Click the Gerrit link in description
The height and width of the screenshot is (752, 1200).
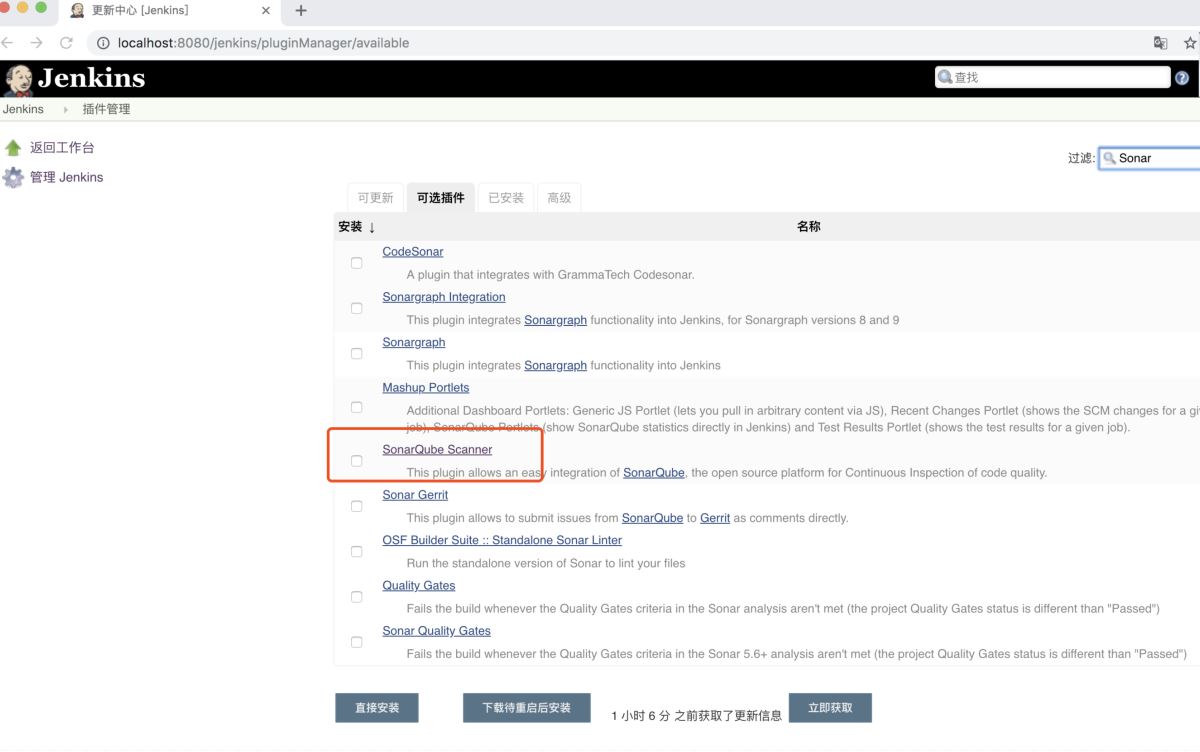click(x=715, y=518)
